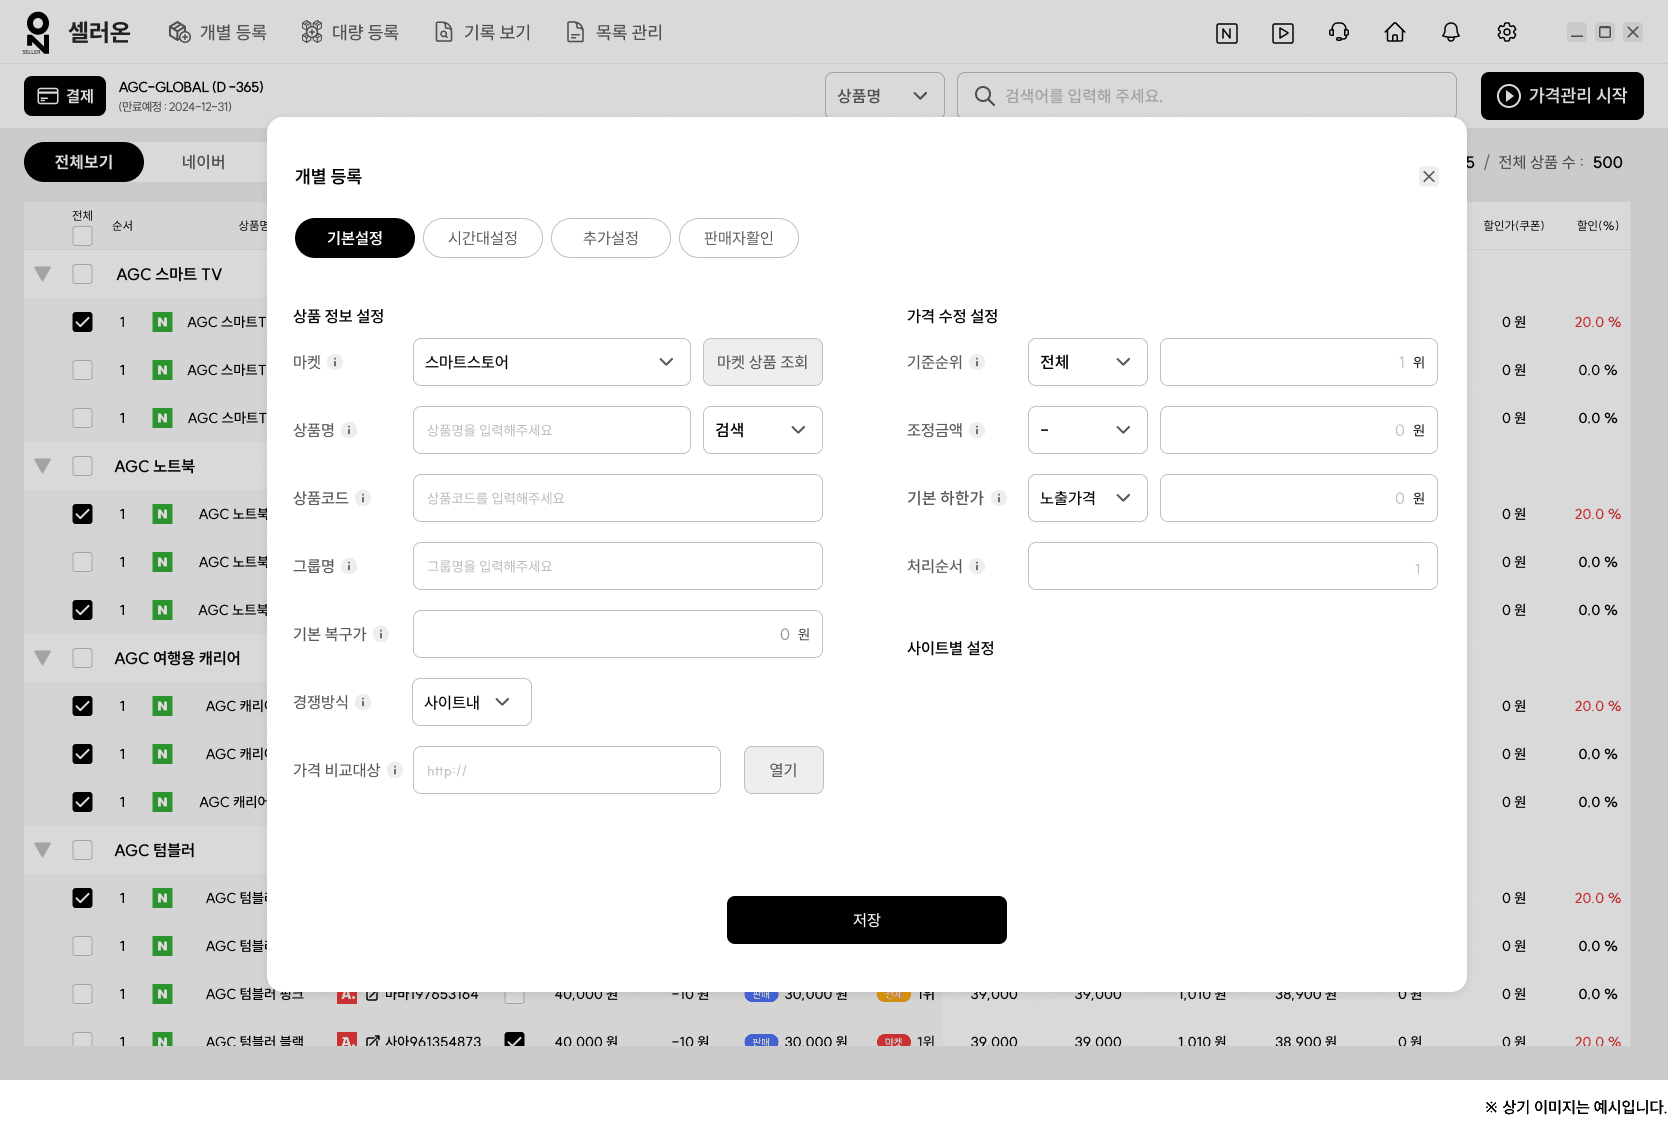Click the customer support headset icon
The height and width of the screenshot is (1123, 1668).
tap(1338, 32)
